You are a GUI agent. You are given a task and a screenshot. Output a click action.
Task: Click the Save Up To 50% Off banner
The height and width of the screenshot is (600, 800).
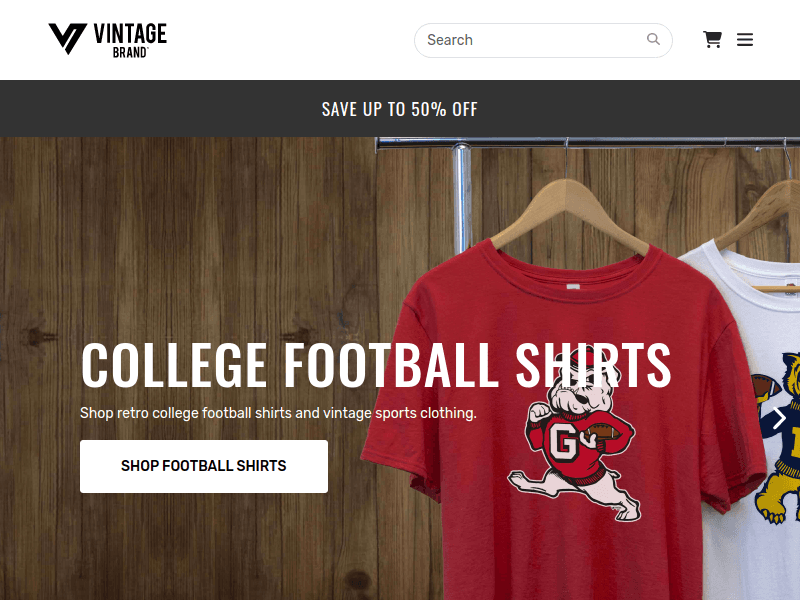coord(400,109)
